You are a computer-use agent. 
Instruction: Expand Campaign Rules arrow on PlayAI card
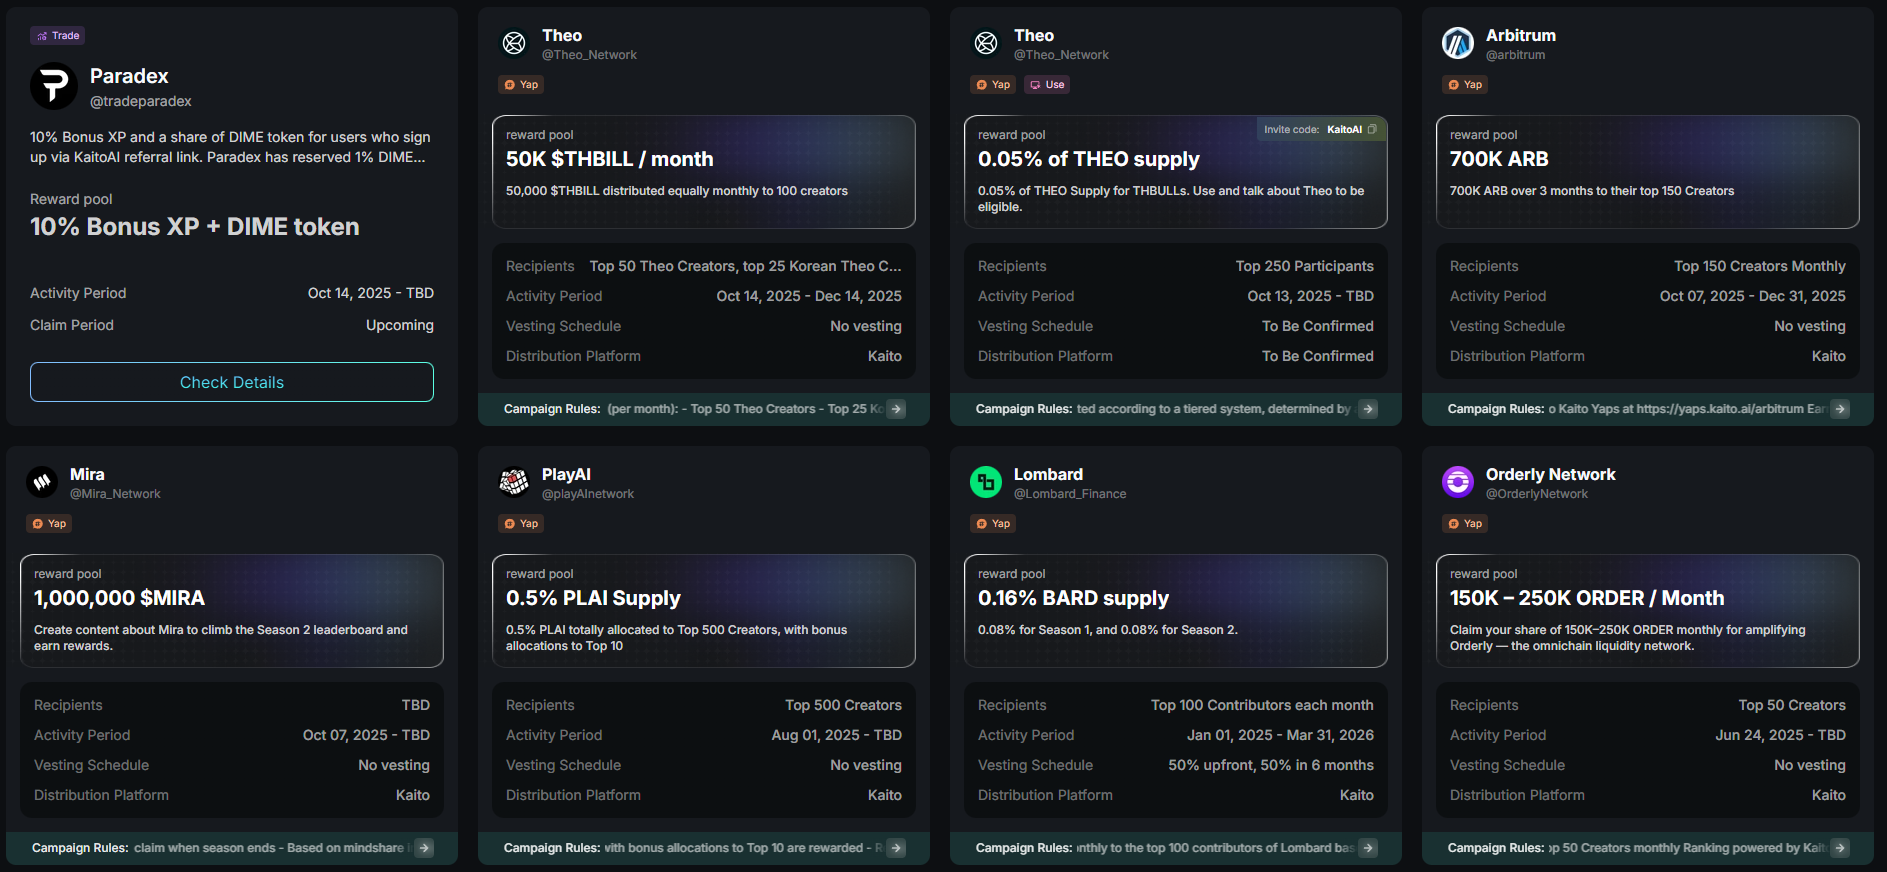[x=897, y=848]
